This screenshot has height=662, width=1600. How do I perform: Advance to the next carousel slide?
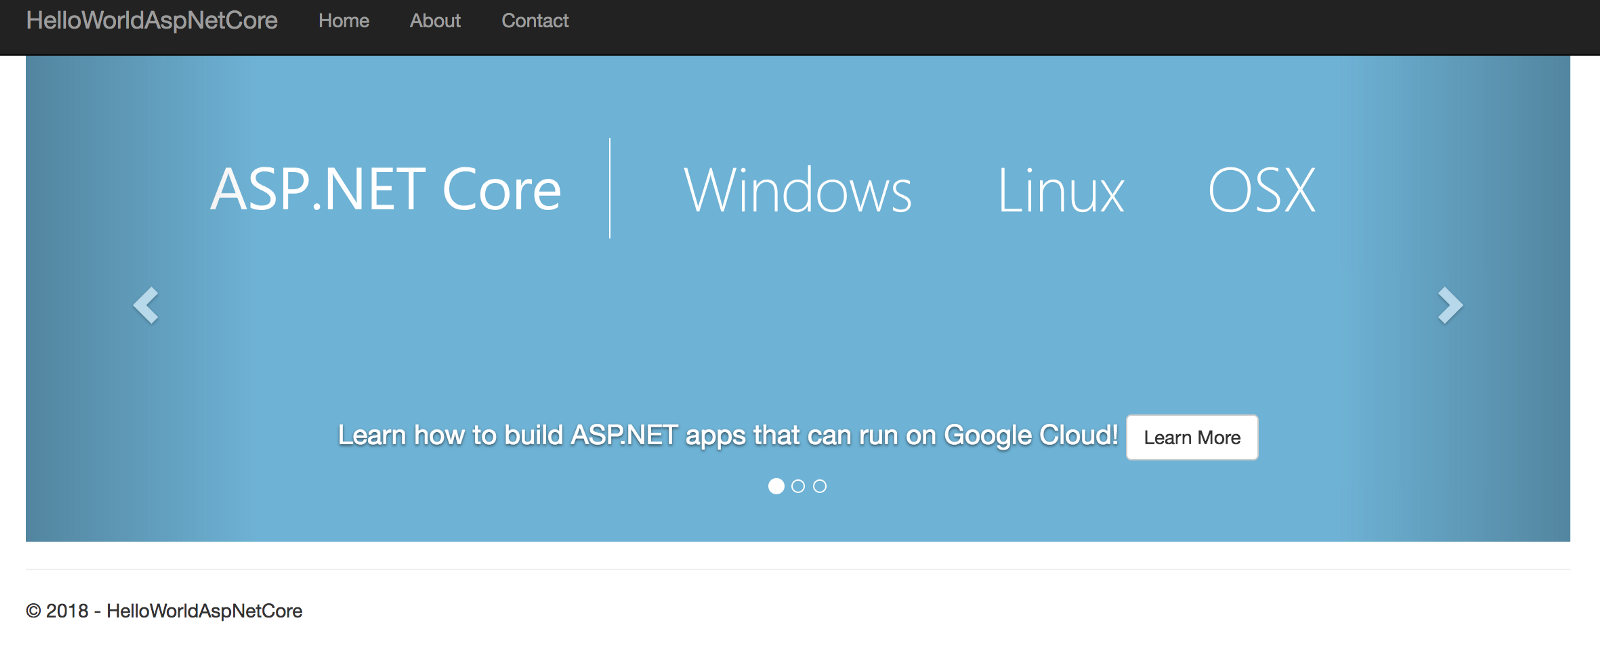[1450, 305]
